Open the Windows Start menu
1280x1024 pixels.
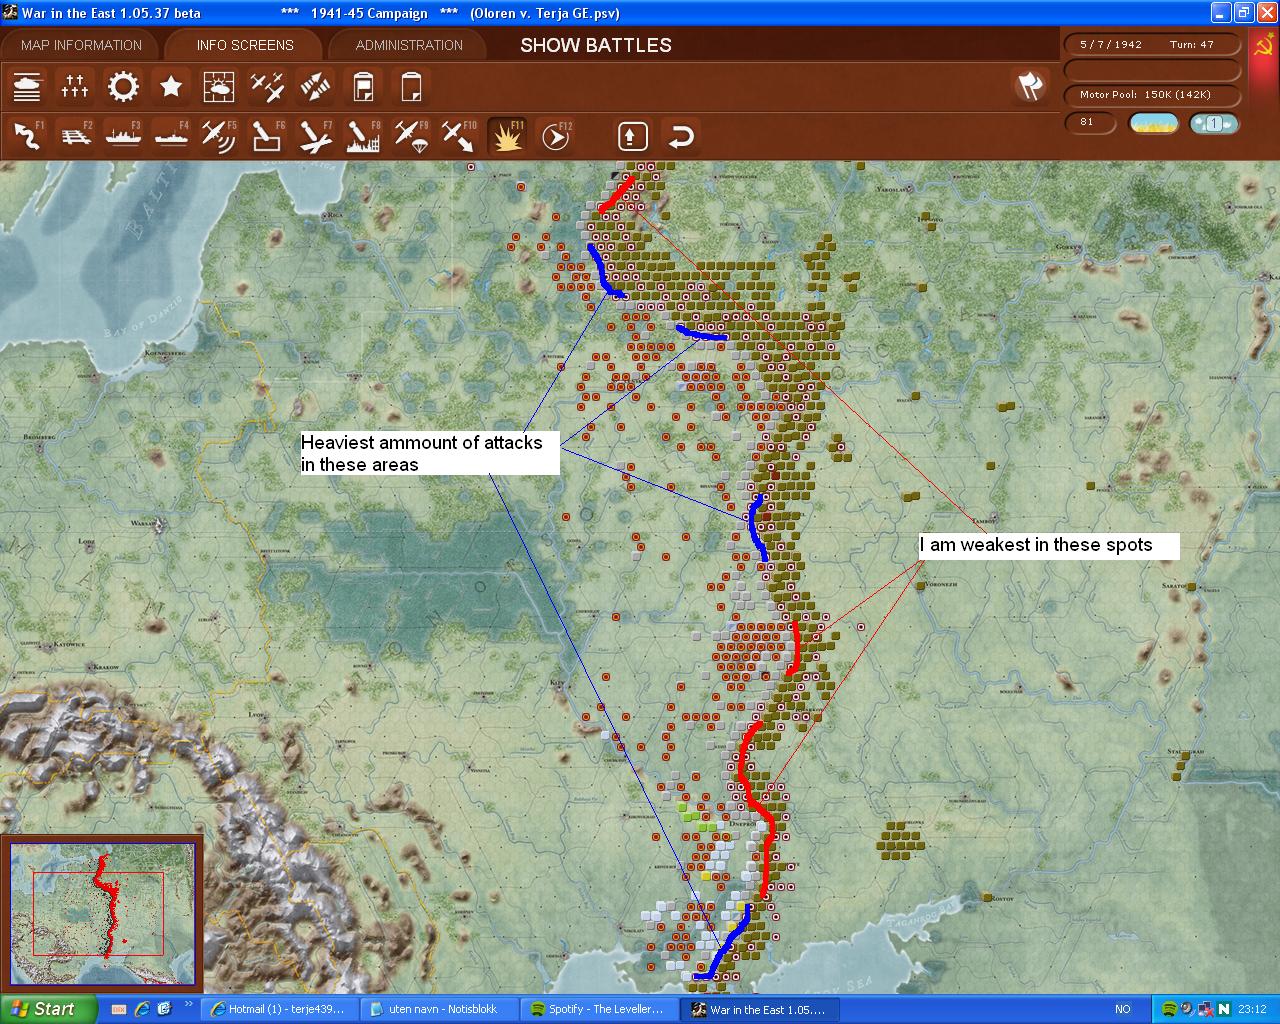[48, 1009]
